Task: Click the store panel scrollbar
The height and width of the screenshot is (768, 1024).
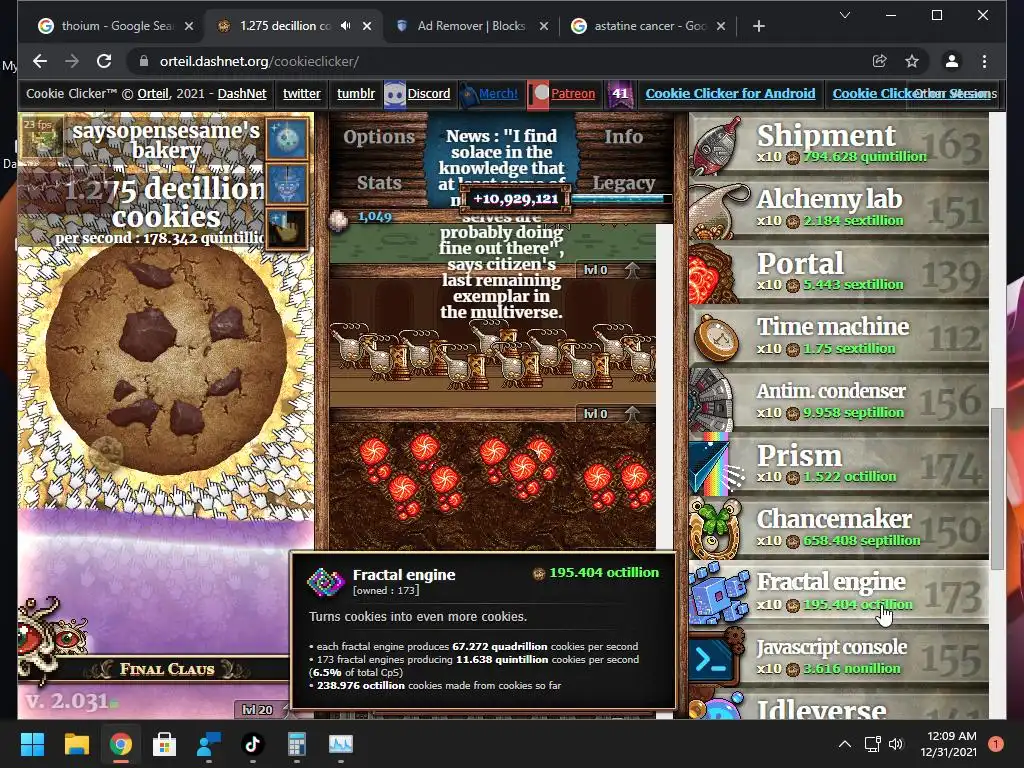Action: coord(997,488)
